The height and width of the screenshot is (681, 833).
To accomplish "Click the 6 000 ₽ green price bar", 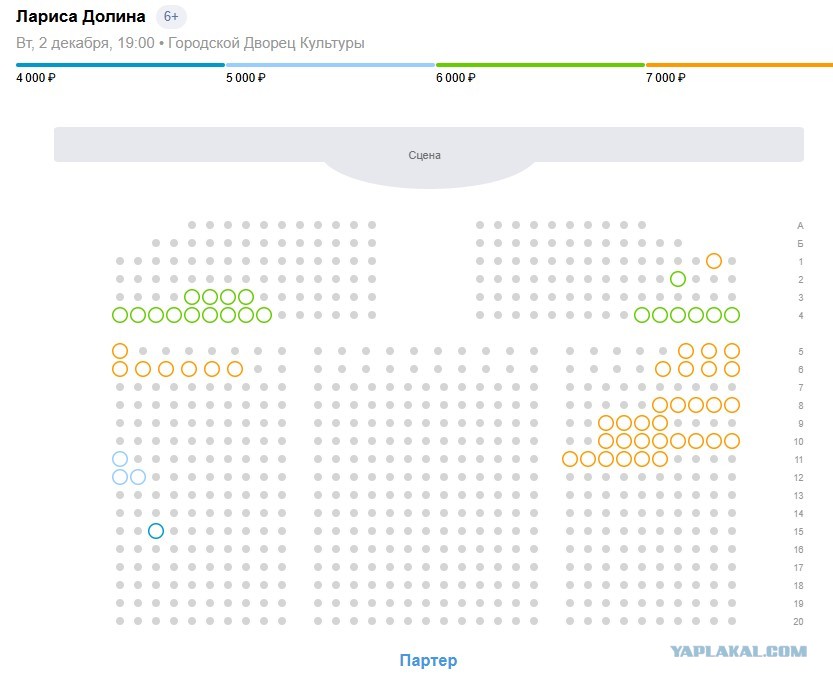I will (540, 65).
